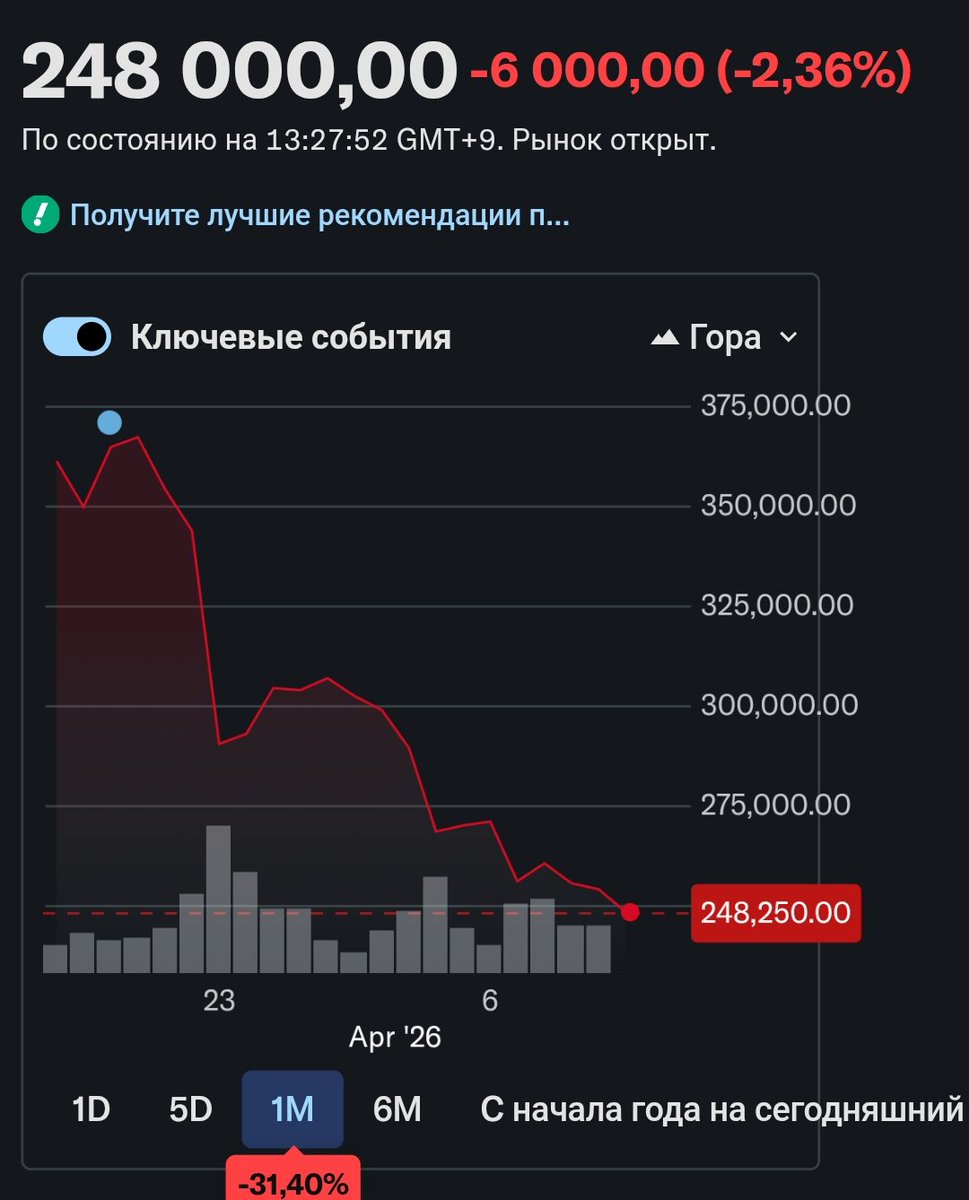Screen dimensions: 969x1200
Task: Click the 300,000.00 axis label
Action: coord(778,705)
